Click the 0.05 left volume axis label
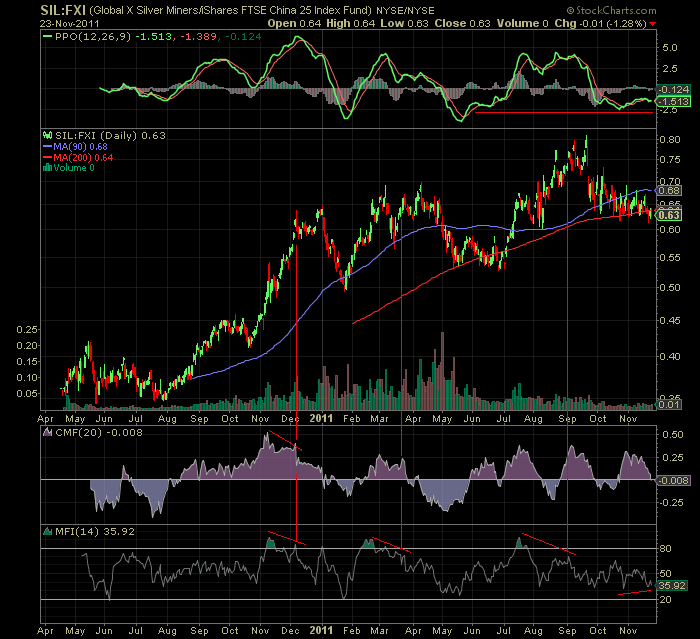 point(27,393)
